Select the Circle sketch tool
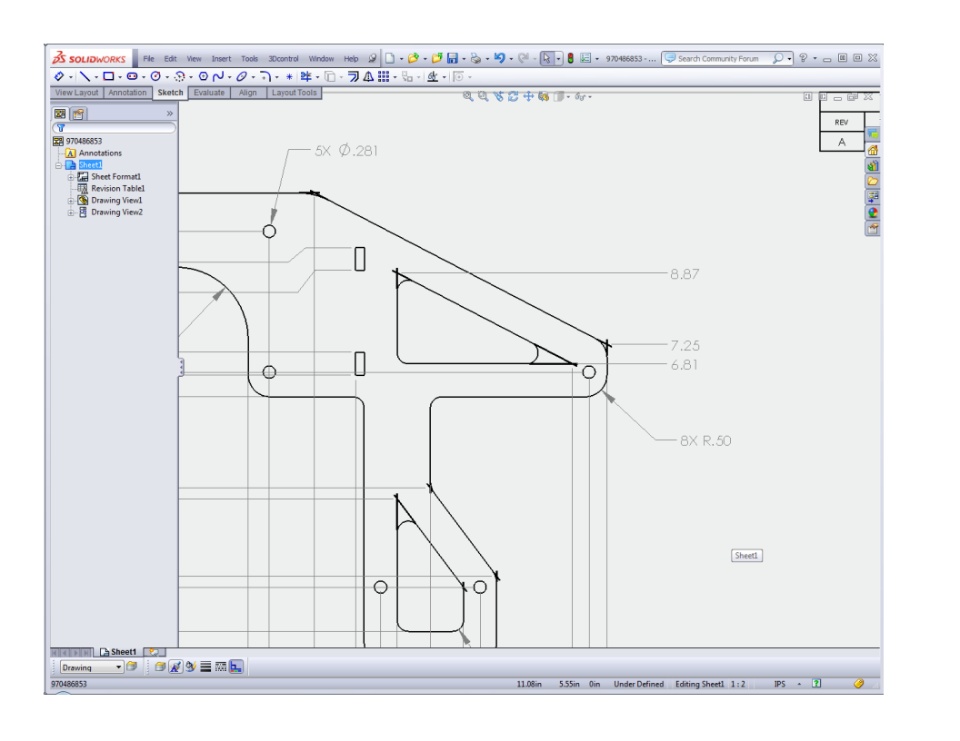 pos(156,77)
